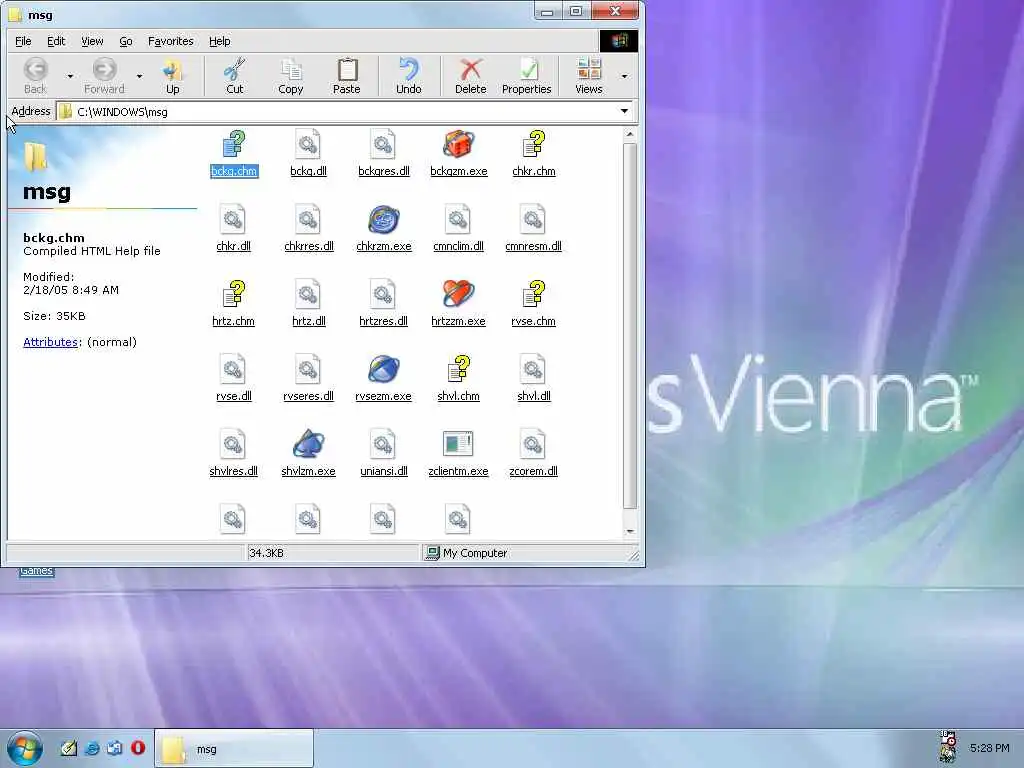The height and width of the screenshot is (768, 1024).
Task: Open the File menu
Action: pyautogui.click(x=23, y=41)
